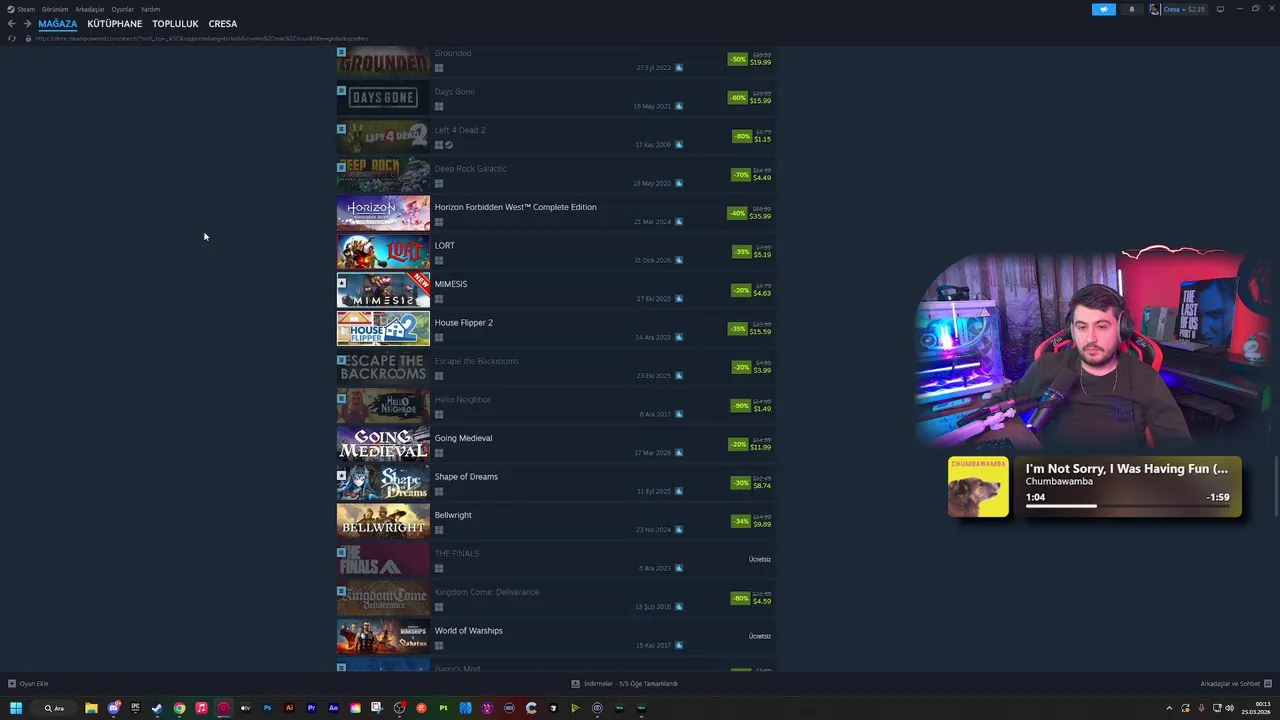Open the Steam menu
The image size is (1280, 720).
(x=22, y=9)
